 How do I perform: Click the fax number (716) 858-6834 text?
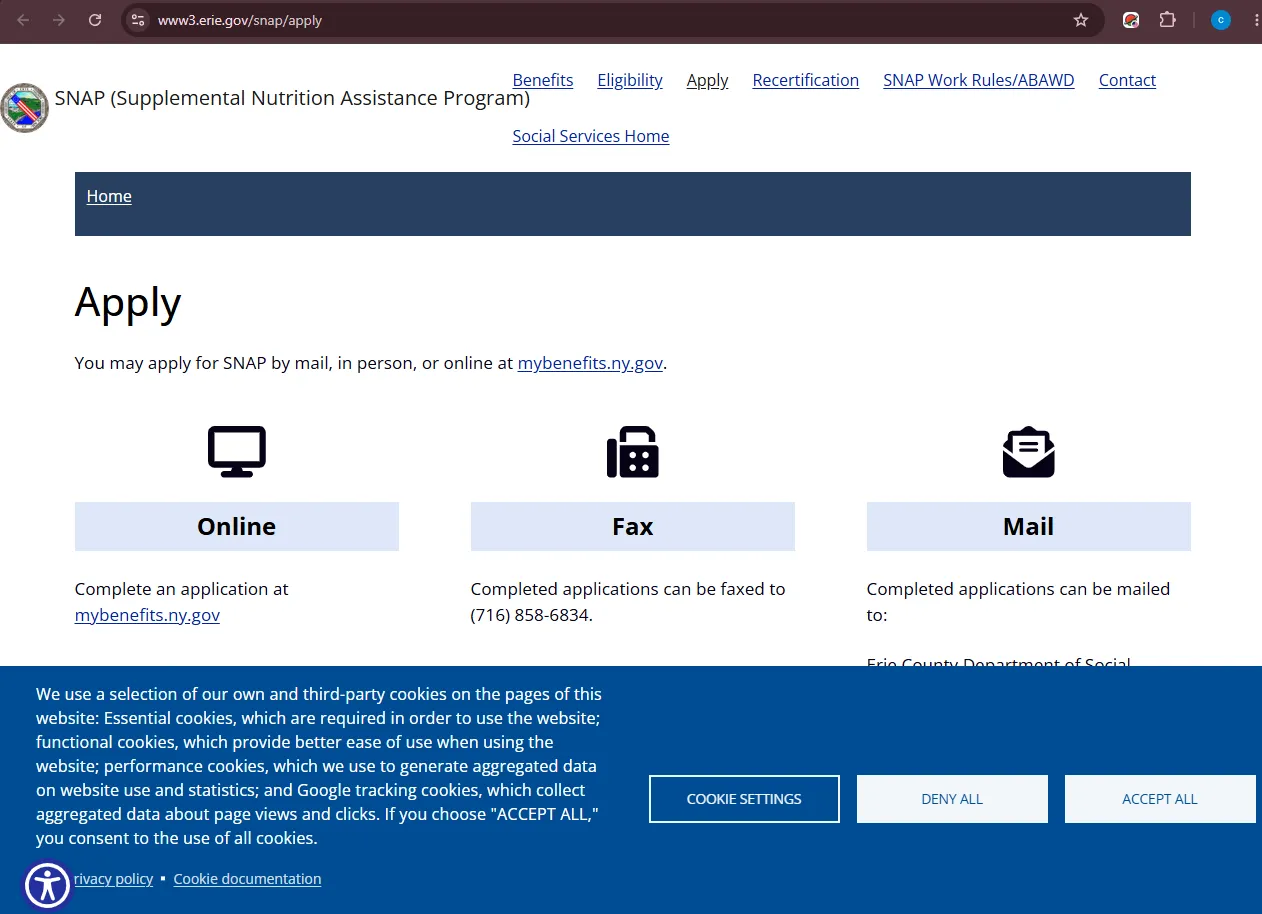pos(530,615)
